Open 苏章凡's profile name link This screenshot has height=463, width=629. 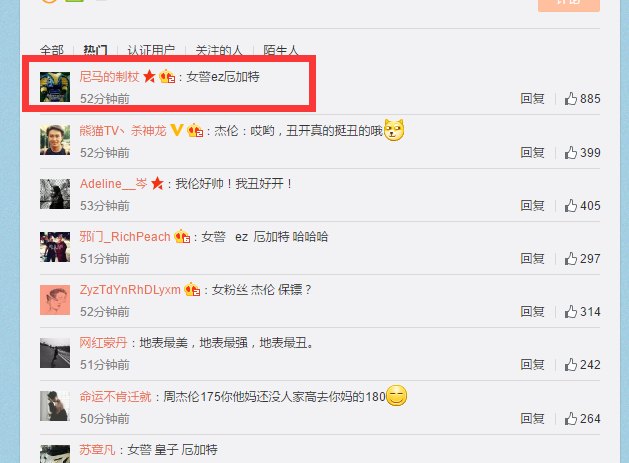(97, 449)
